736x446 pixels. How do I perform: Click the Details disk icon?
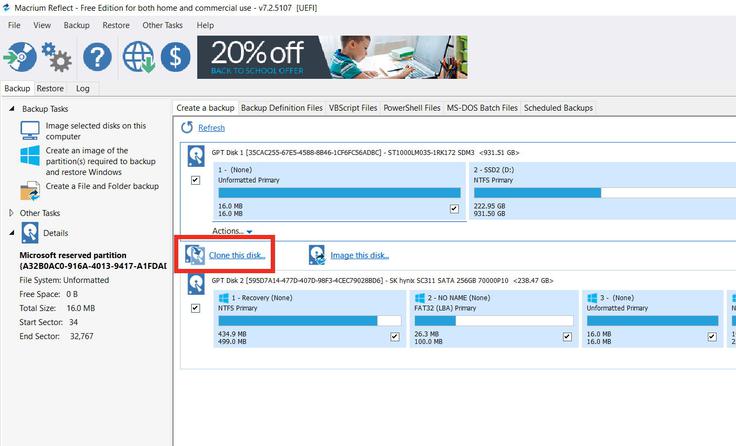click(x=30, y=233)
